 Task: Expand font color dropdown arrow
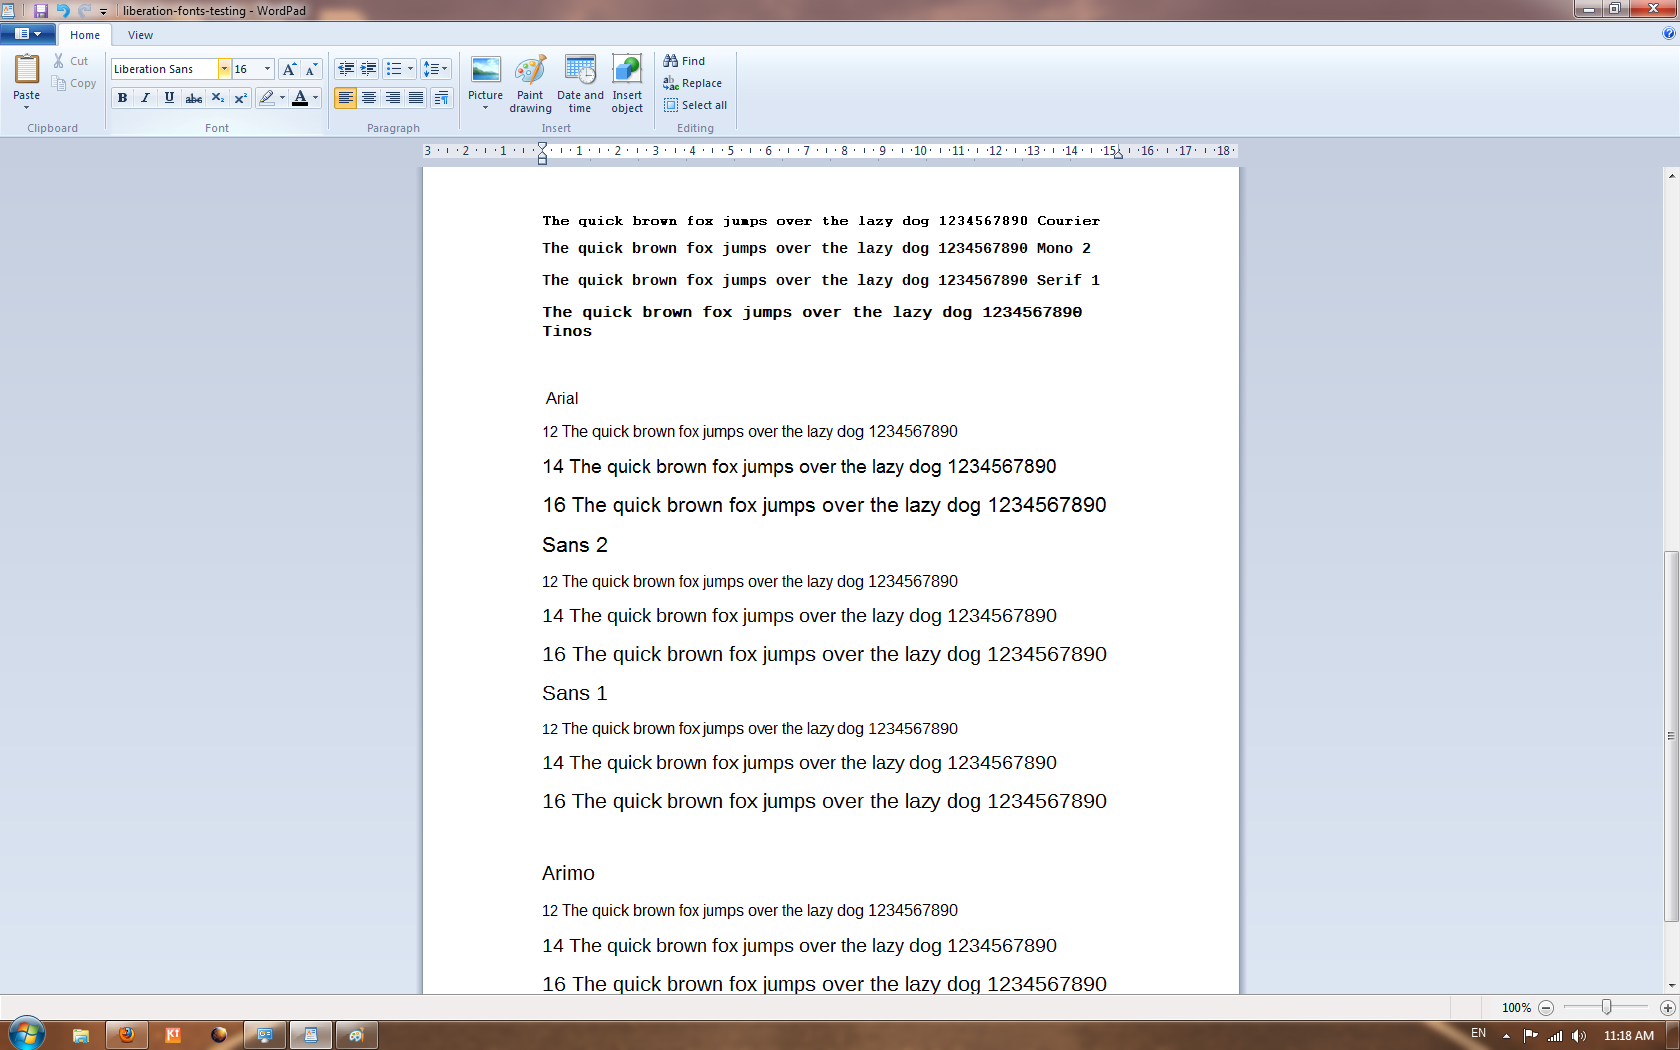click(316, 98)
